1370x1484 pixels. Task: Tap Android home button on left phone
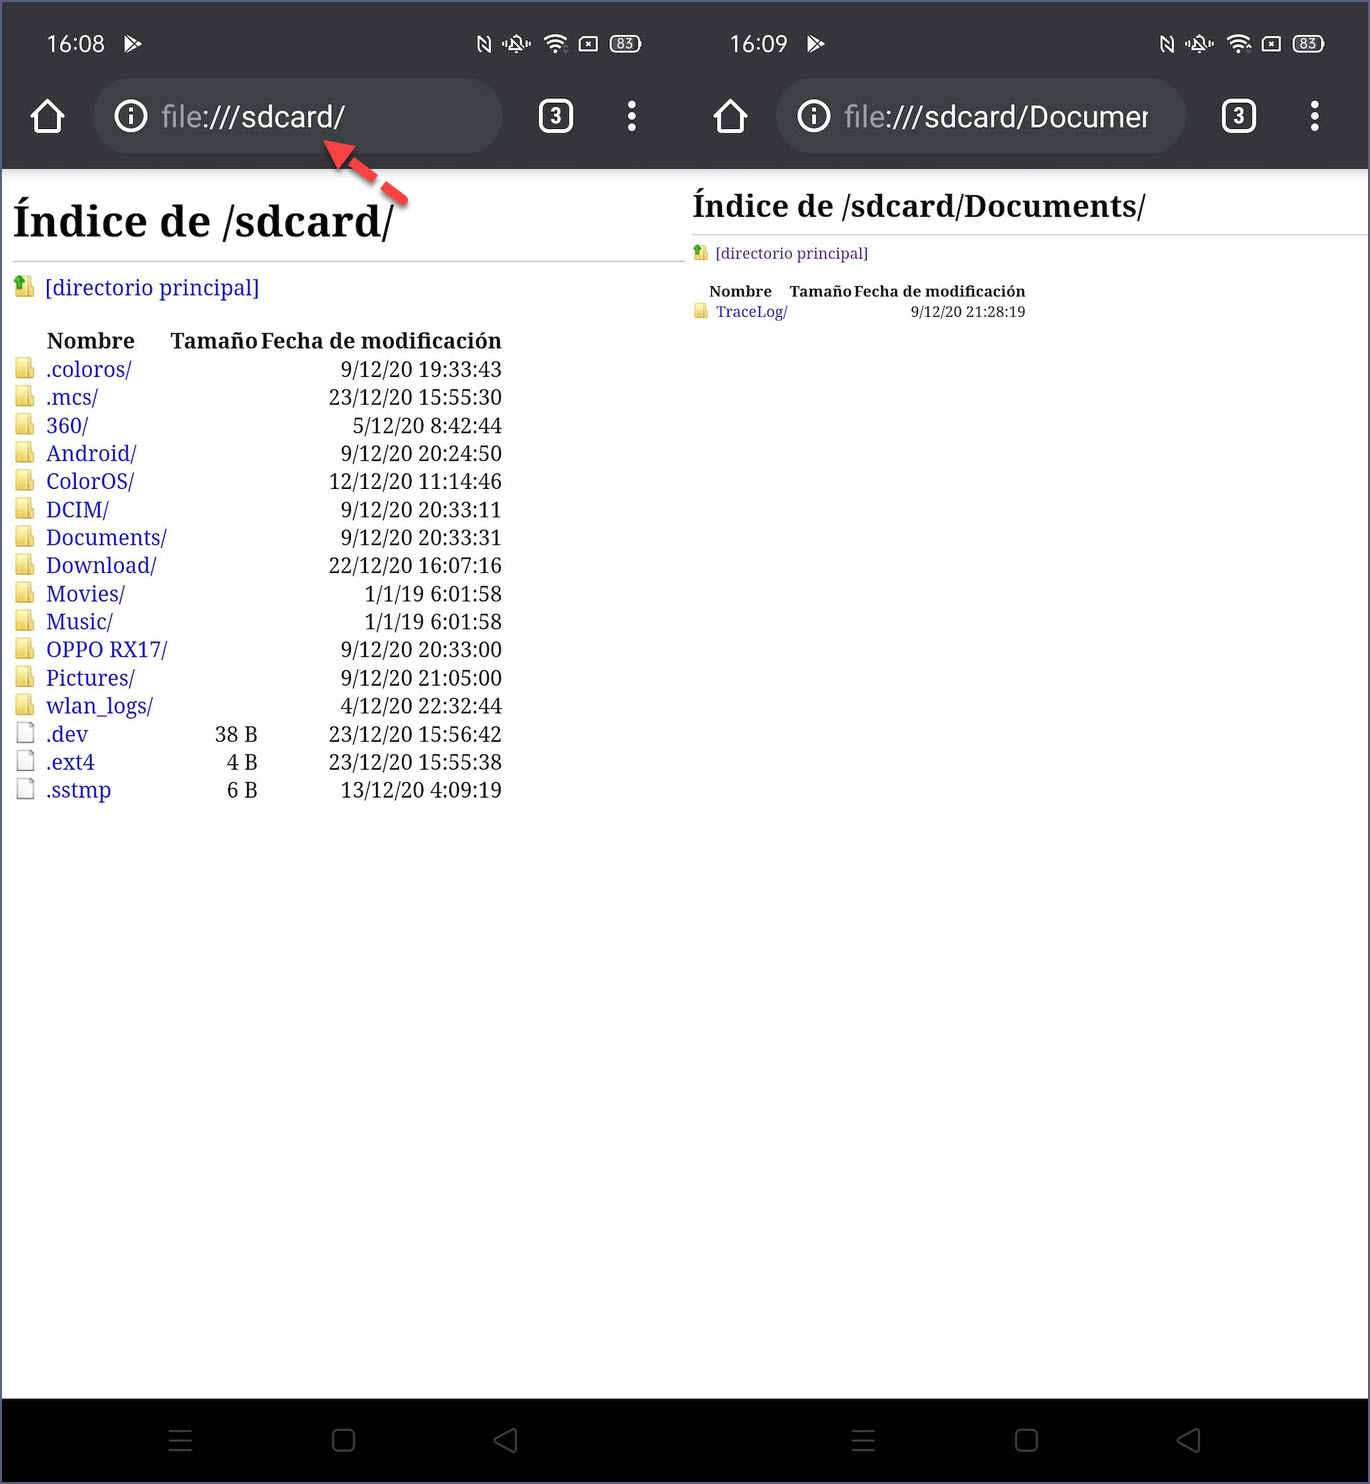tap(343, 1440)
